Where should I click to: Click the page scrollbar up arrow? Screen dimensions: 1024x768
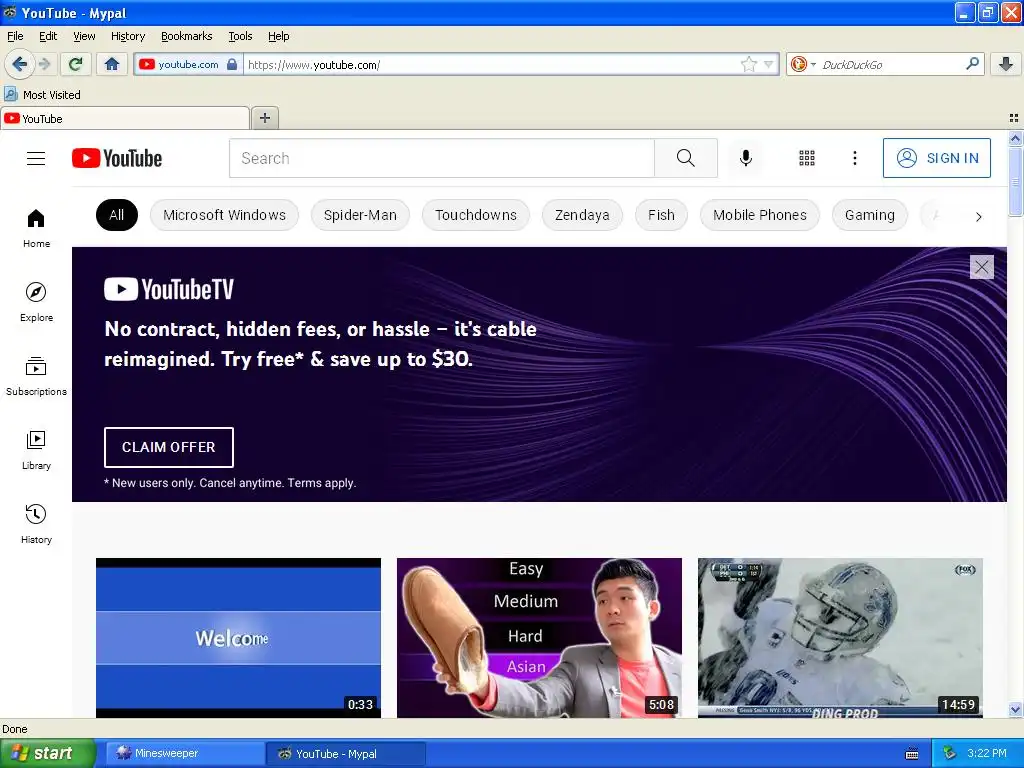pos(1015,138)
